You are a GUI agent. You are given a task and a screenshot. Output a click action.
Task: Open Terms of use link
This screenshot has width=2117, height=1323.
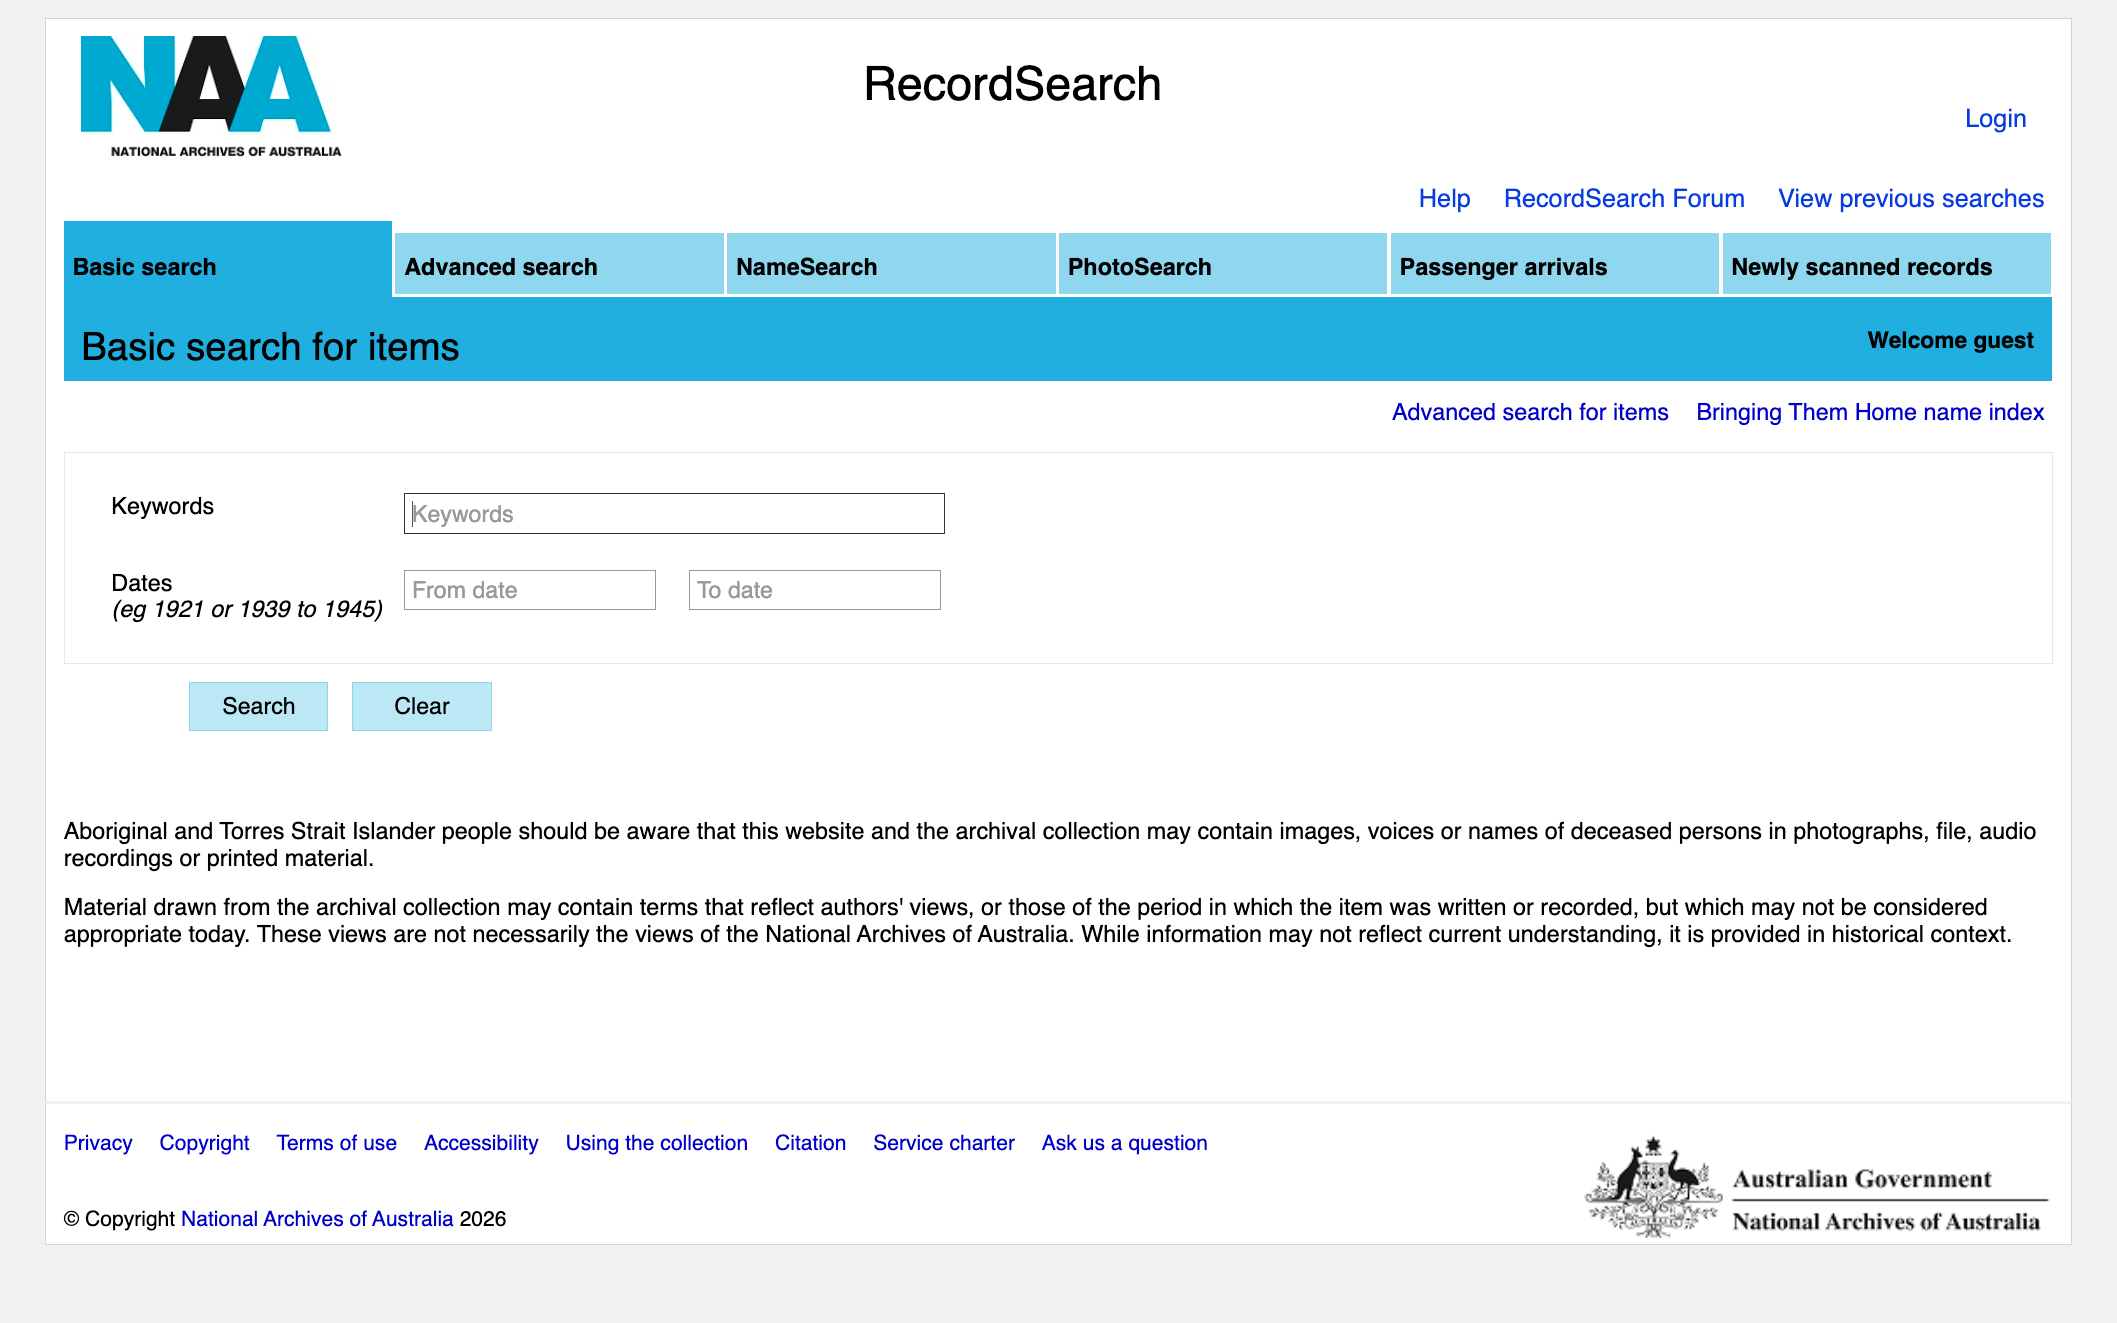[337, 1143]
